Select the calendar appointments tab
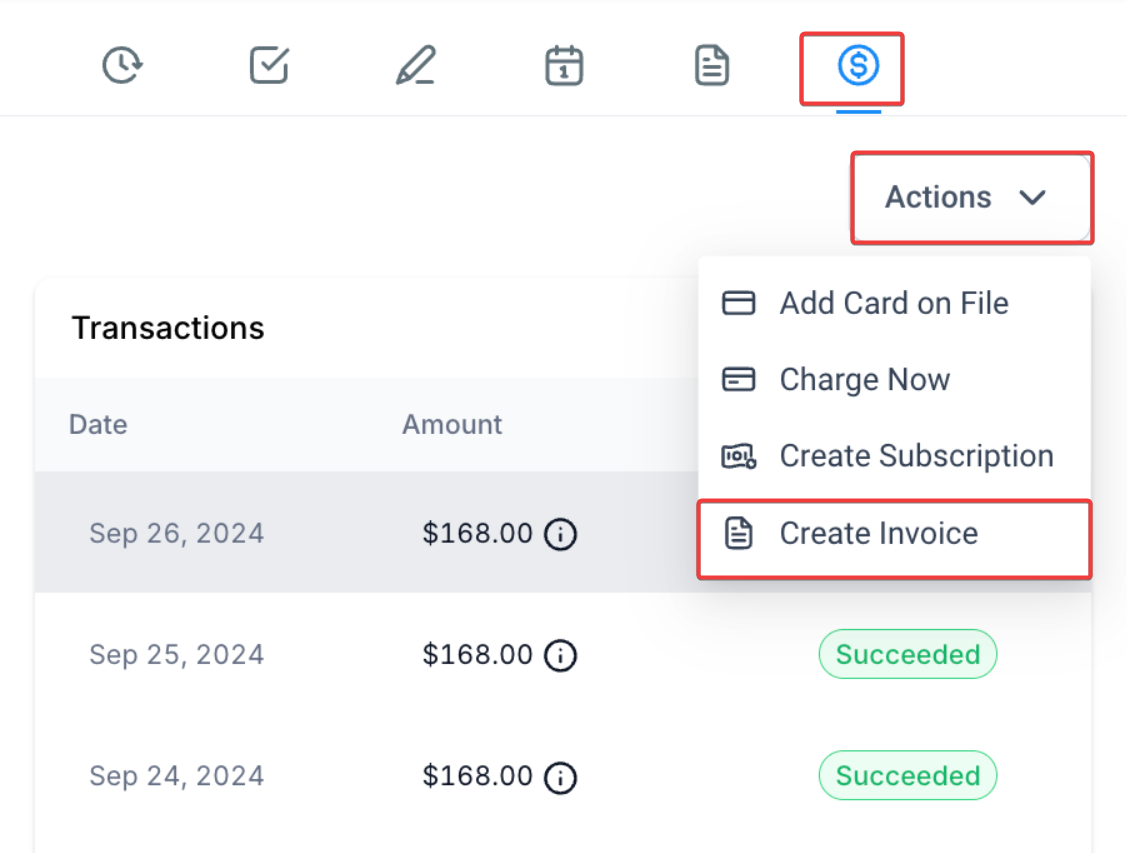 point(564,67)
